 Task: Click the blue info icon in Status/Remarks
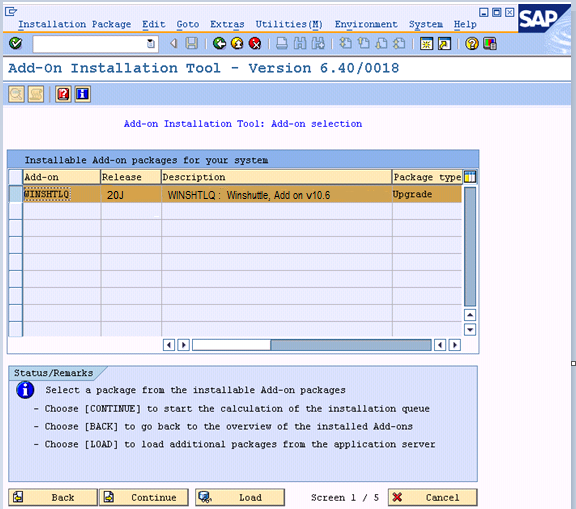tap(25, 390)
